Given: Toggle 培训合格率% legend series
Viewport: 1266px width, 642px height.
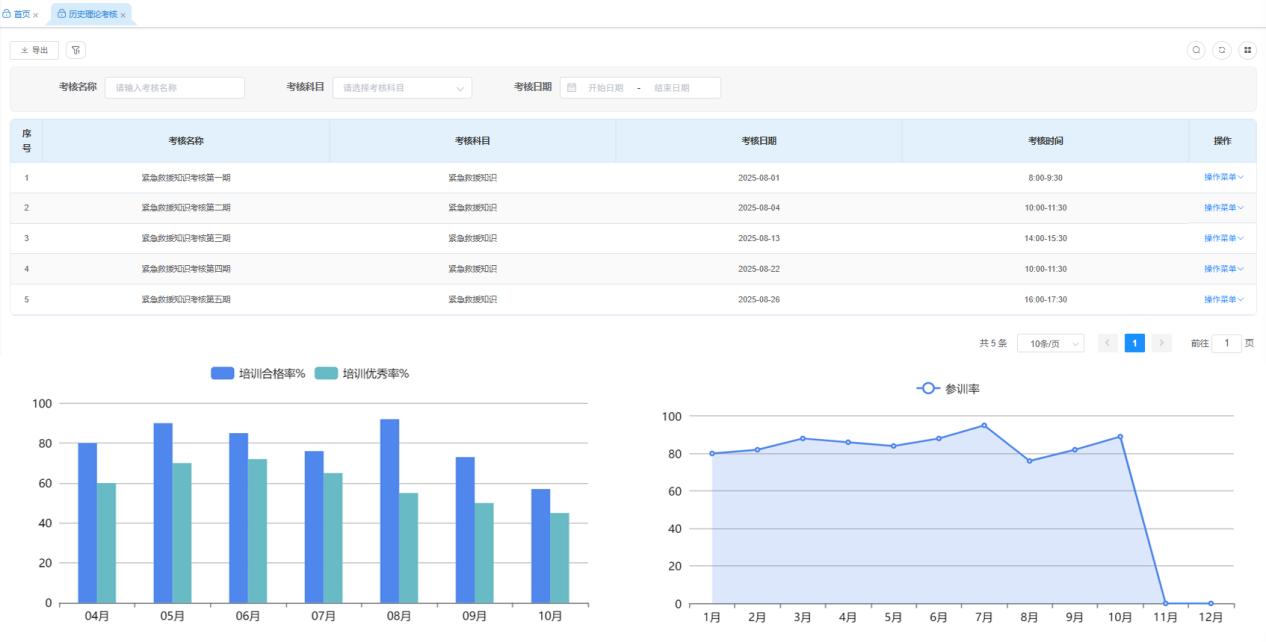Looking at the screenshot, I should [258, 373].
